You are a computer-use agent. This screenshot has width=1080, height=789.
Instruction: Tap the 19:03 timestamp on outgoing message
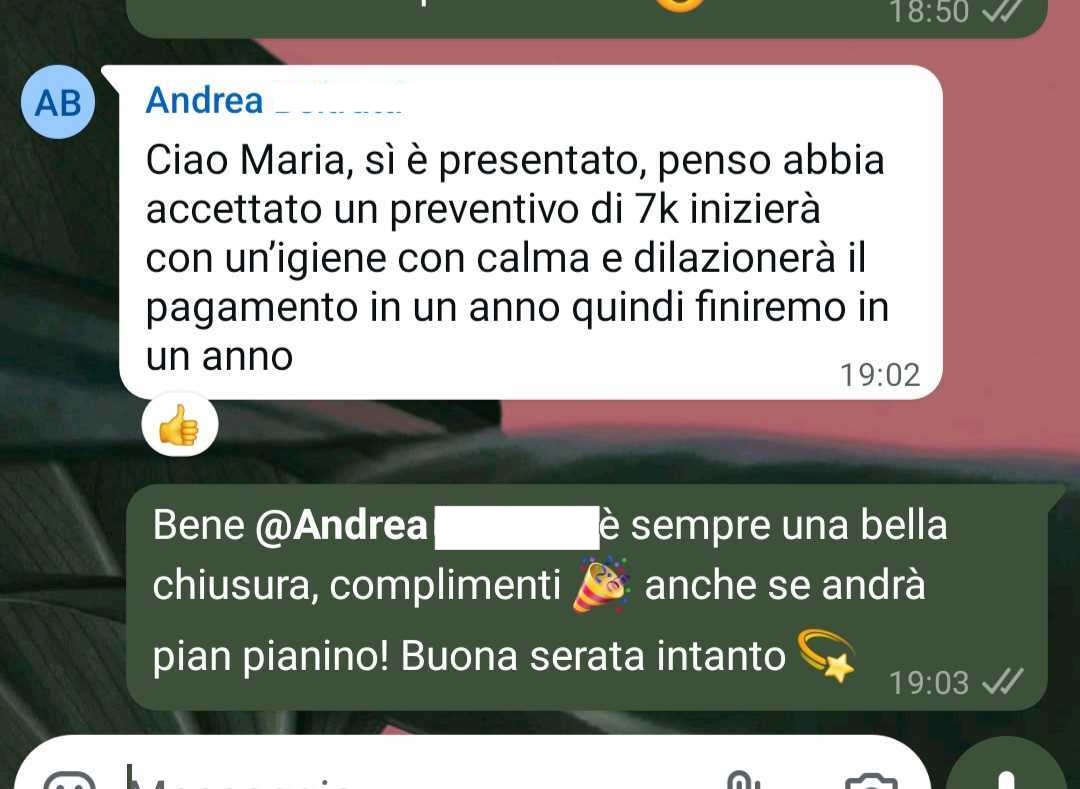pyautogui.click(x=928, y=682)
